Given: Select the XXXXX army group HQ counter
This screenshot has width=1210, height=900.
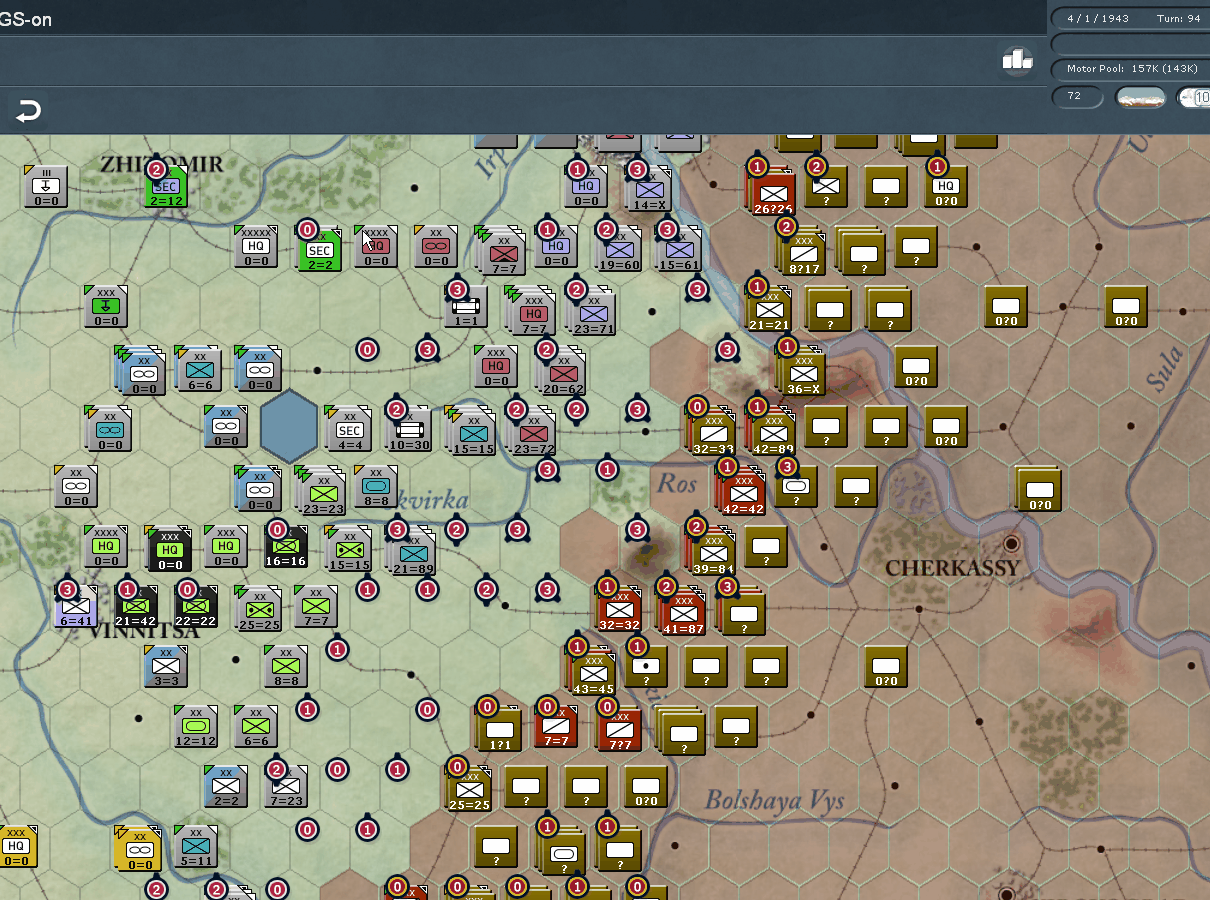Looking at the screenshot, I should click(x=256, y=248).
